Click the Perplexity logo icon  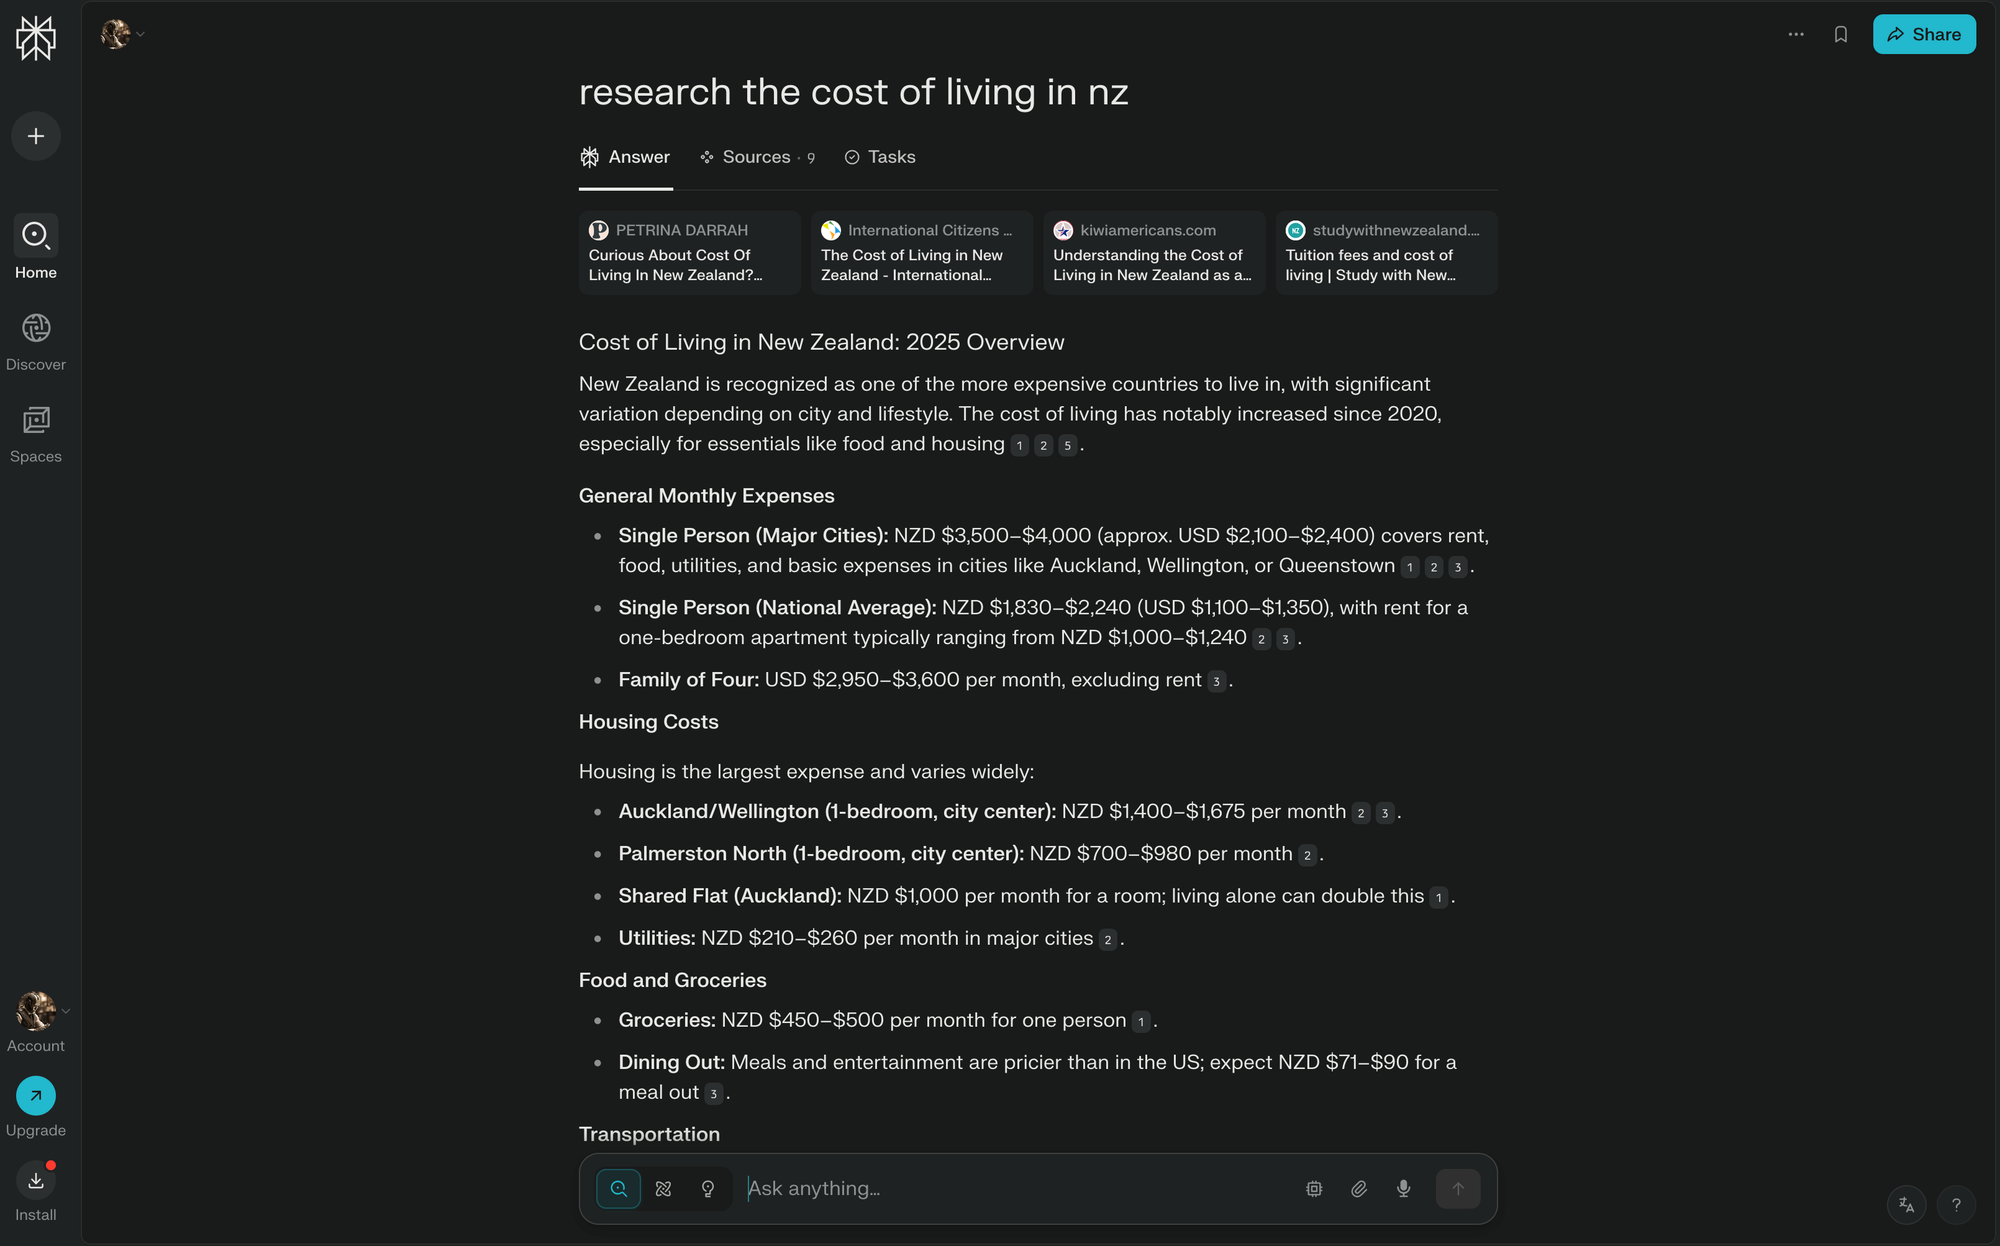coord(36,38)
